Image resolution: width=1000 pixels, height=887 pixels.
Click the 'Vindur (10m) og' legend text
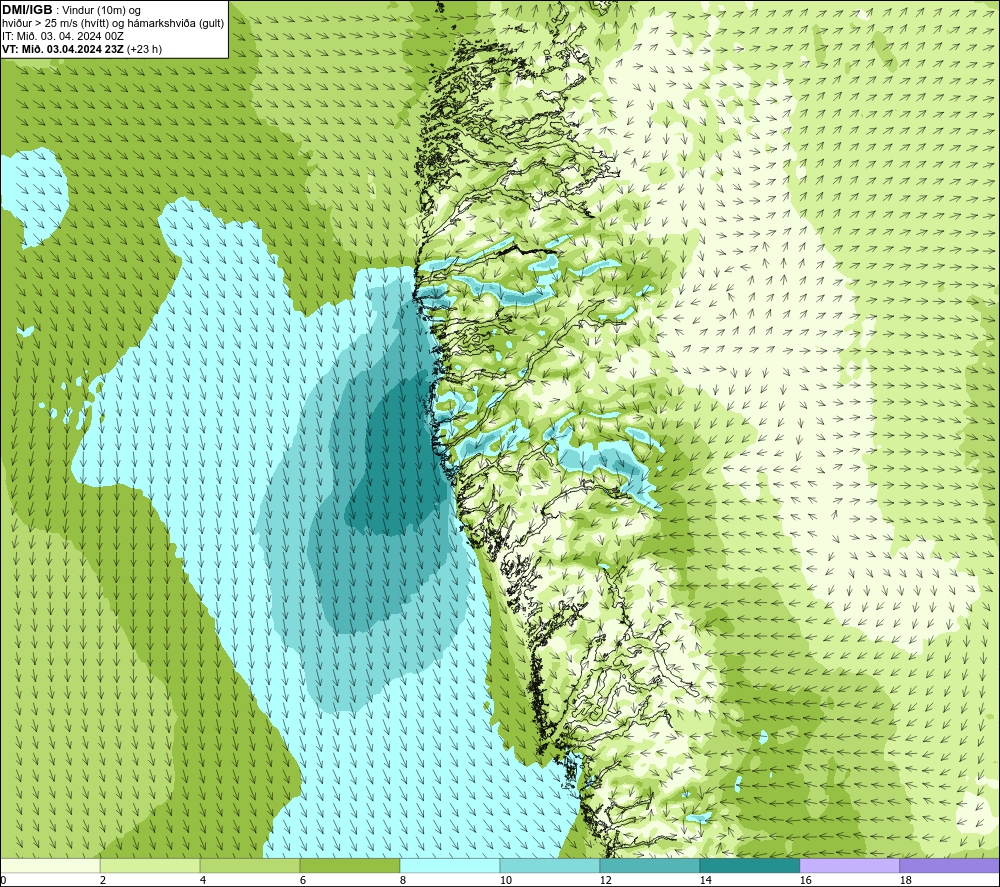pyautogui.click(x=101, y=10)
